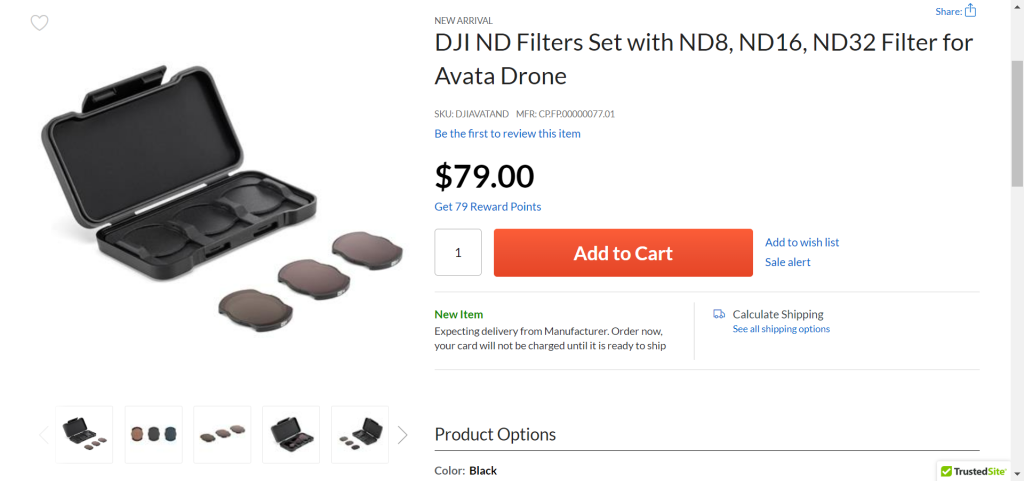Viewport: 1024px width, 481px height.
Task: Select second thumbnail of three colored filters
Action: tap(153, 434)
